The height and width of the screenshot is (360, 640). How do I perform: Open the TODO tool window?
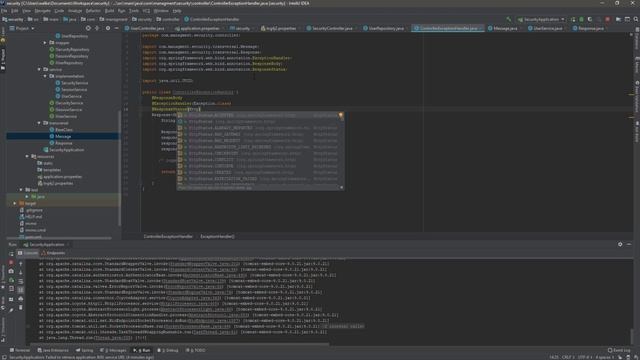click(196, 350)
